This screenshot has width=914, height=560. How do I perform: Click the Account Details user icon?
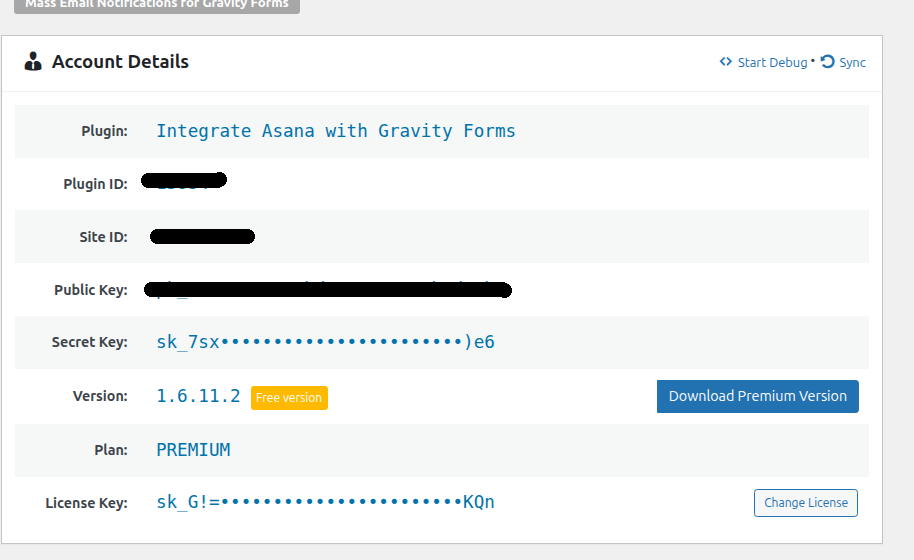pyautogui.click(x=33, y=62)
